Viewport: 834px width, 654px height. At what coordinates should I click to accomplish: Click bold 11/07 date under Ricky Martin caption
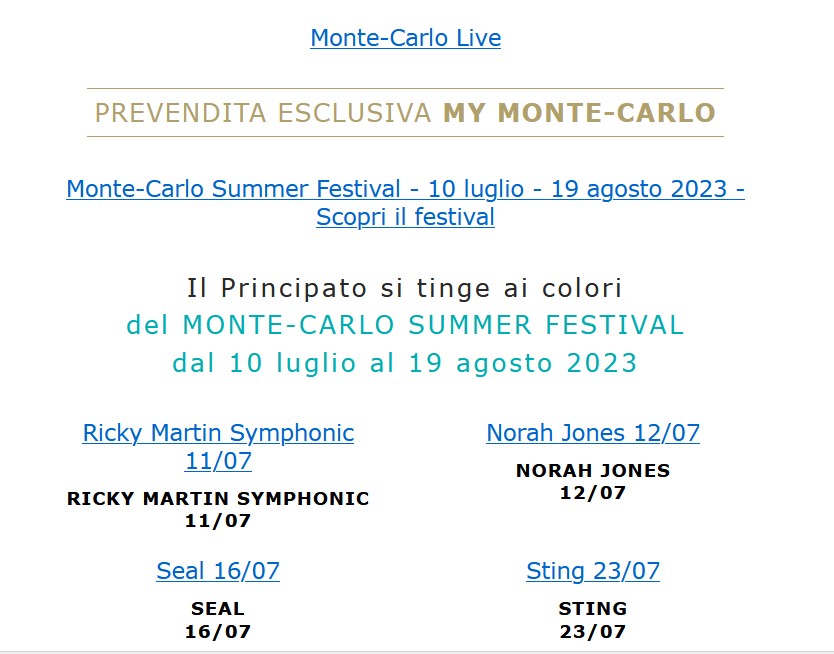[218, 521]
